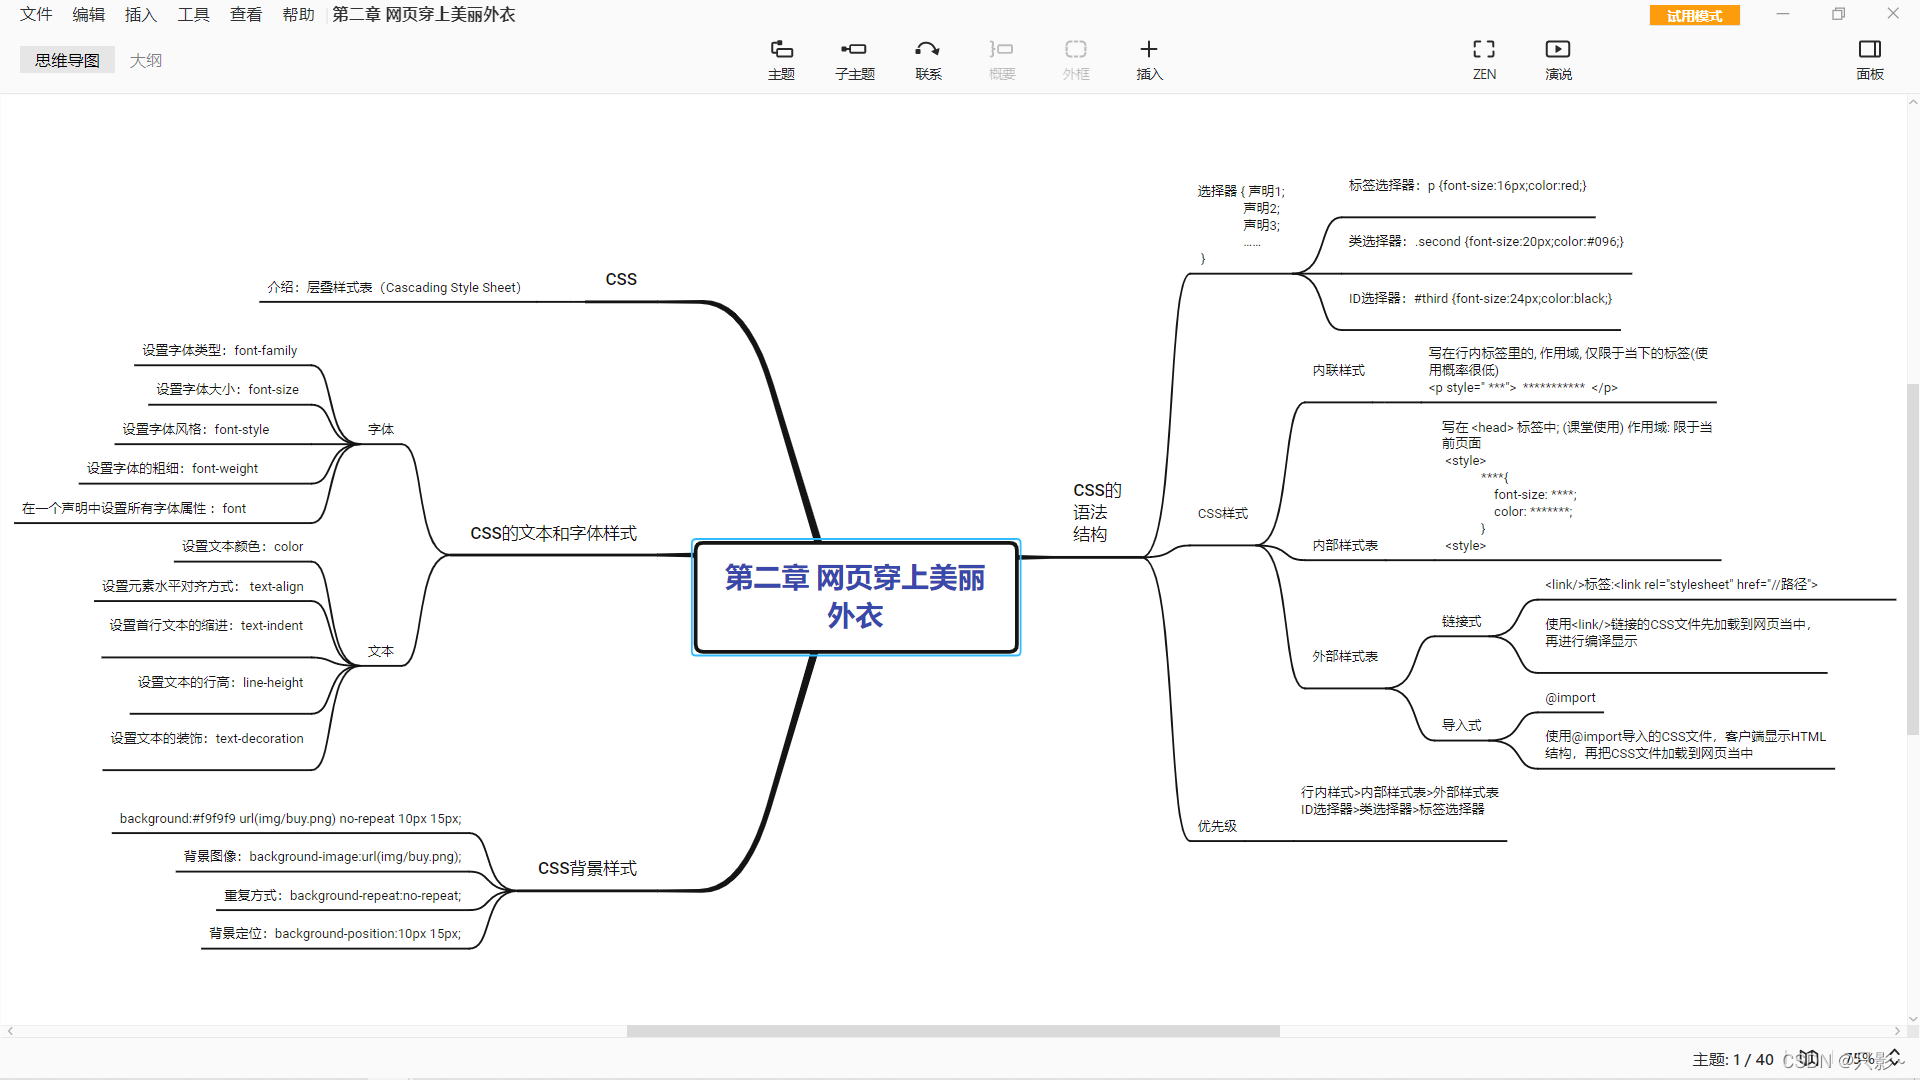
Task: Select 设置元素水平对齐方式: text-align node
Action: [x=202, y=586]
